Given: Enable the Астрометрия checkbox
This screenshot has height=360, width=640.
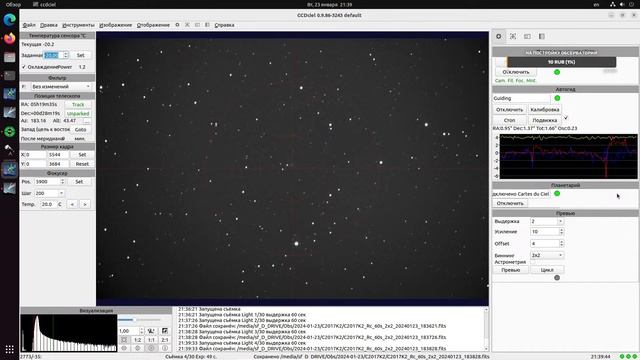Looking at the screenshot, I should coord(533,262).
